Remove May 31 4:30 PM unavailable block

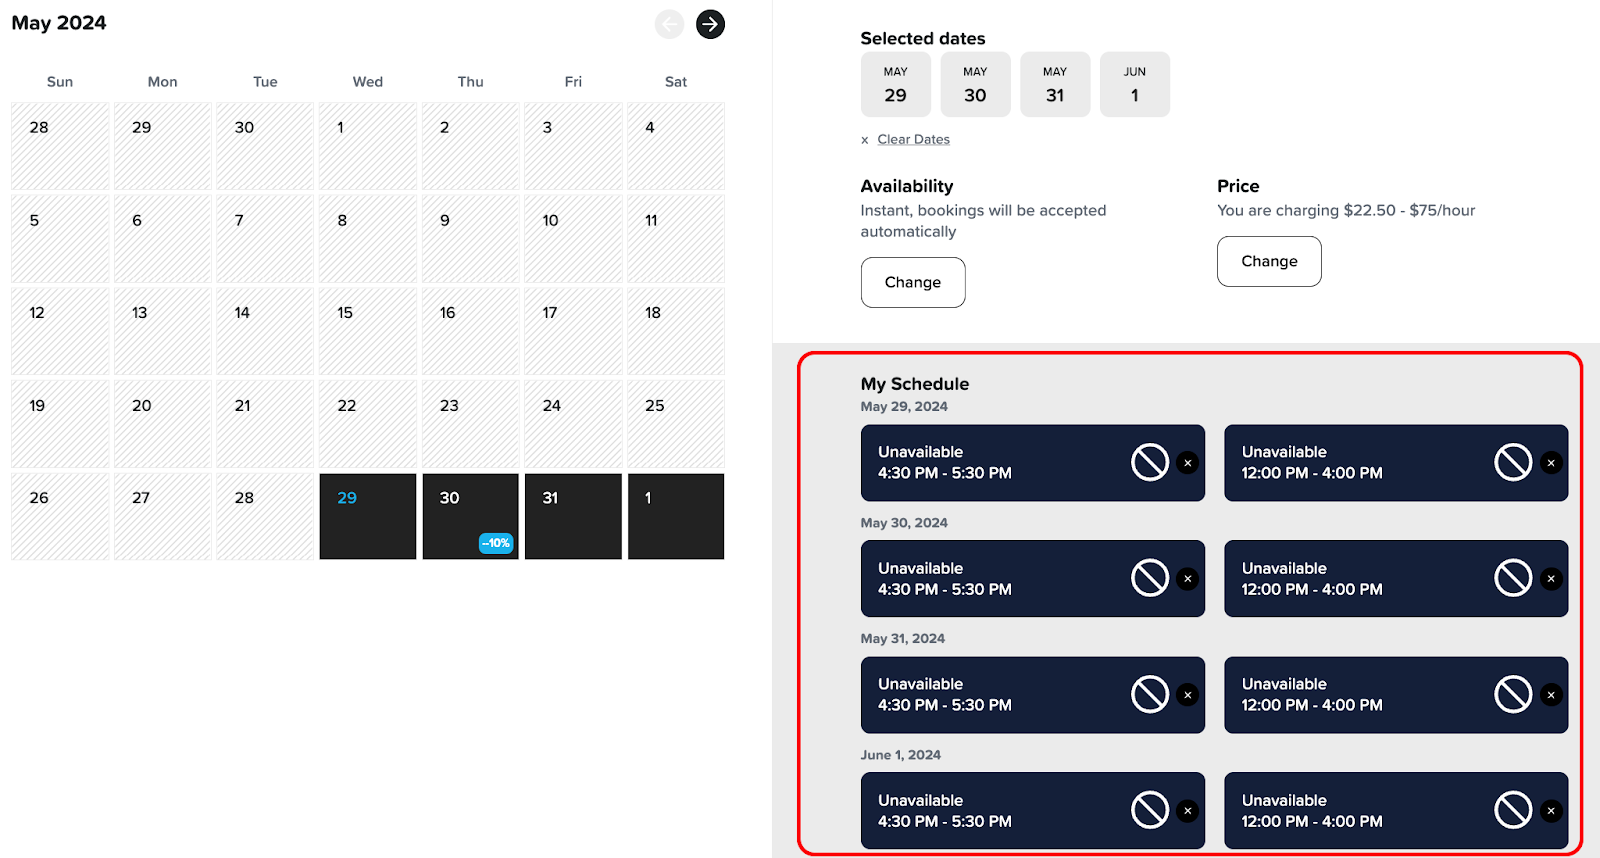(x=1187, y=695)
